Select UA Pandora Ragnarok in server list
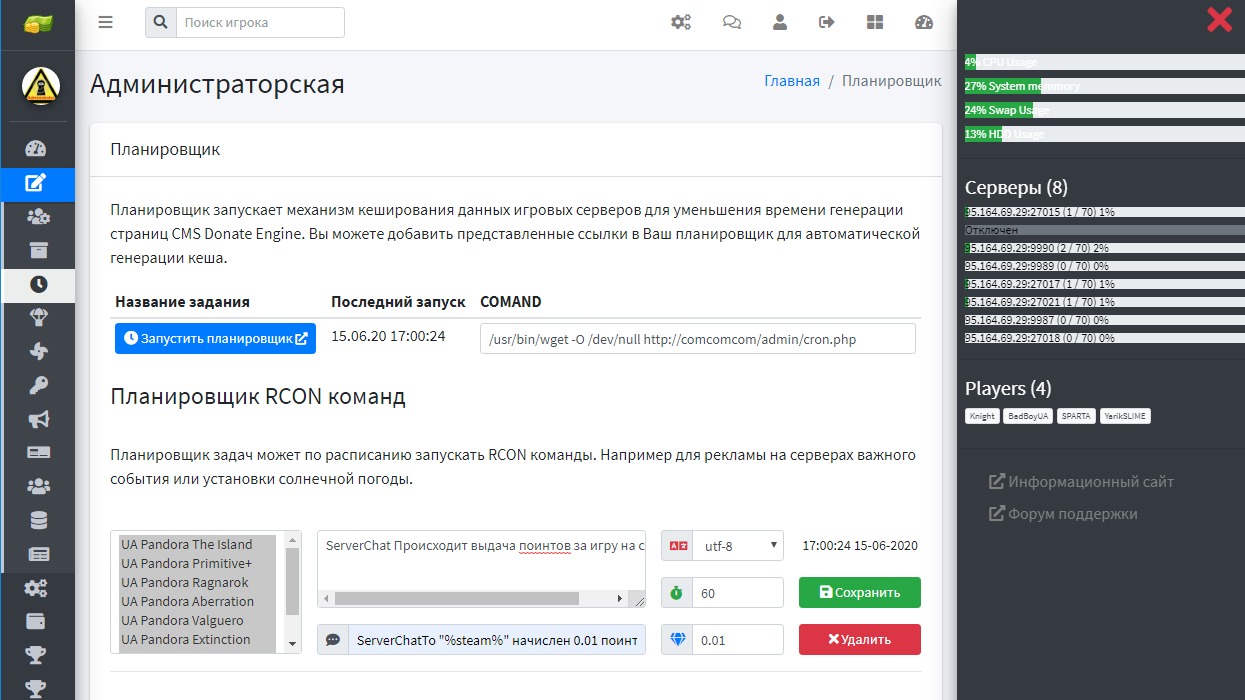The height and width of the screenshot is (700, 1245). point(185,582)
